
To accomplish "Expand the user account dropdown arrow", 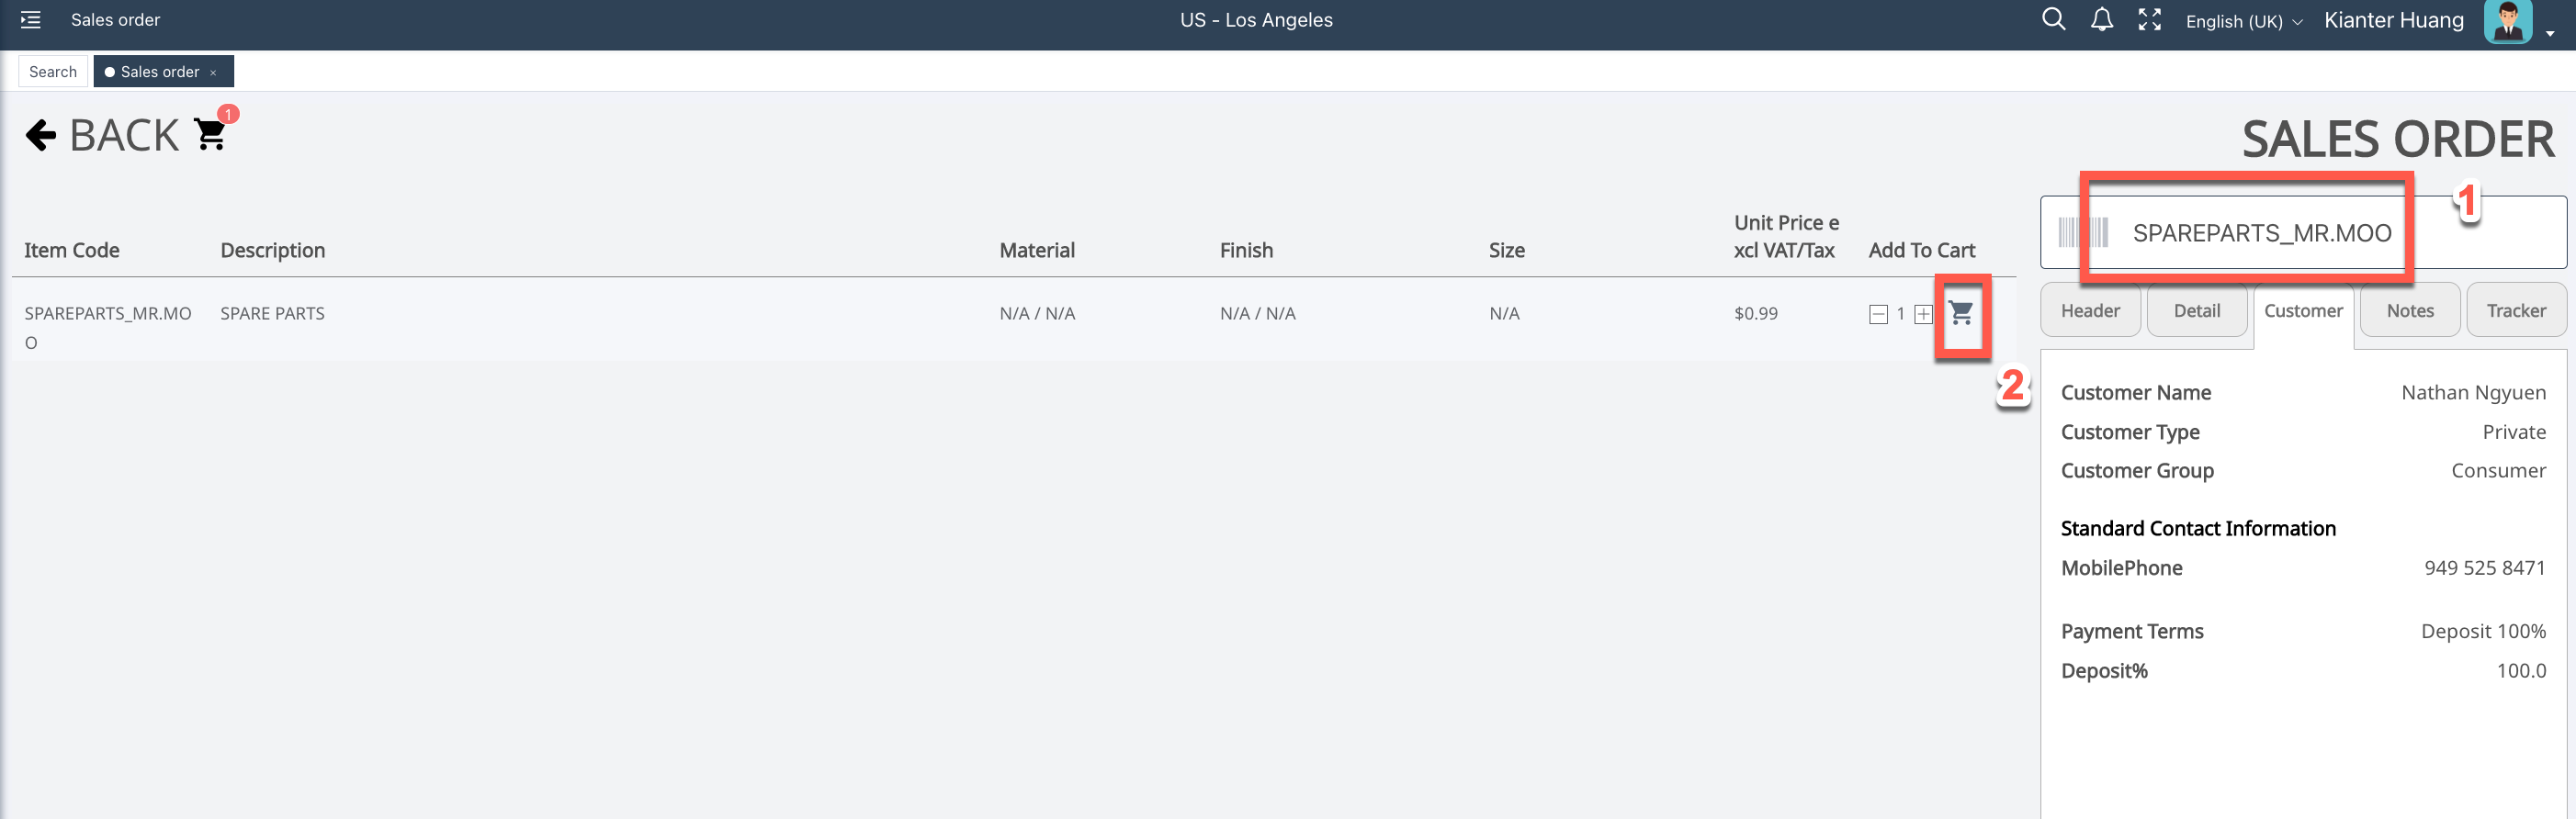I will (2550, 33).
